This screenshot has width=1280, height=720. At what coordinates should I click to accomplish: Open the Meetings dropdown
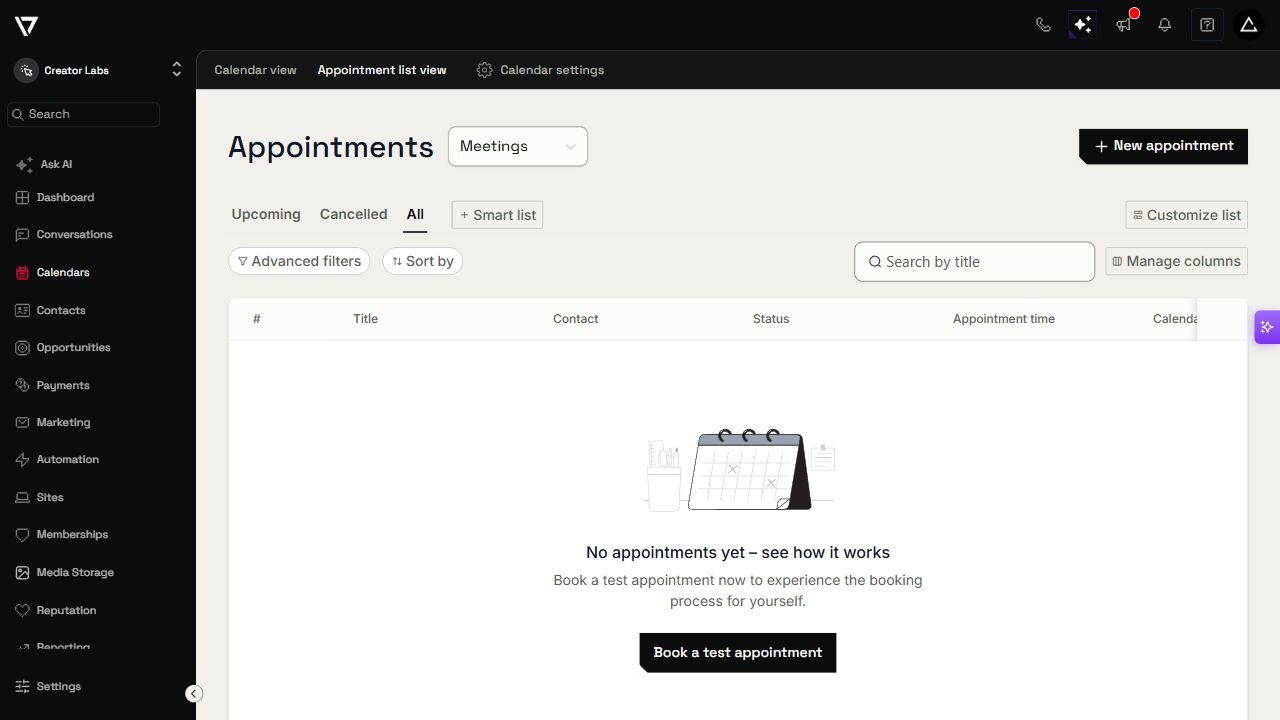click(x=518, y=146)
